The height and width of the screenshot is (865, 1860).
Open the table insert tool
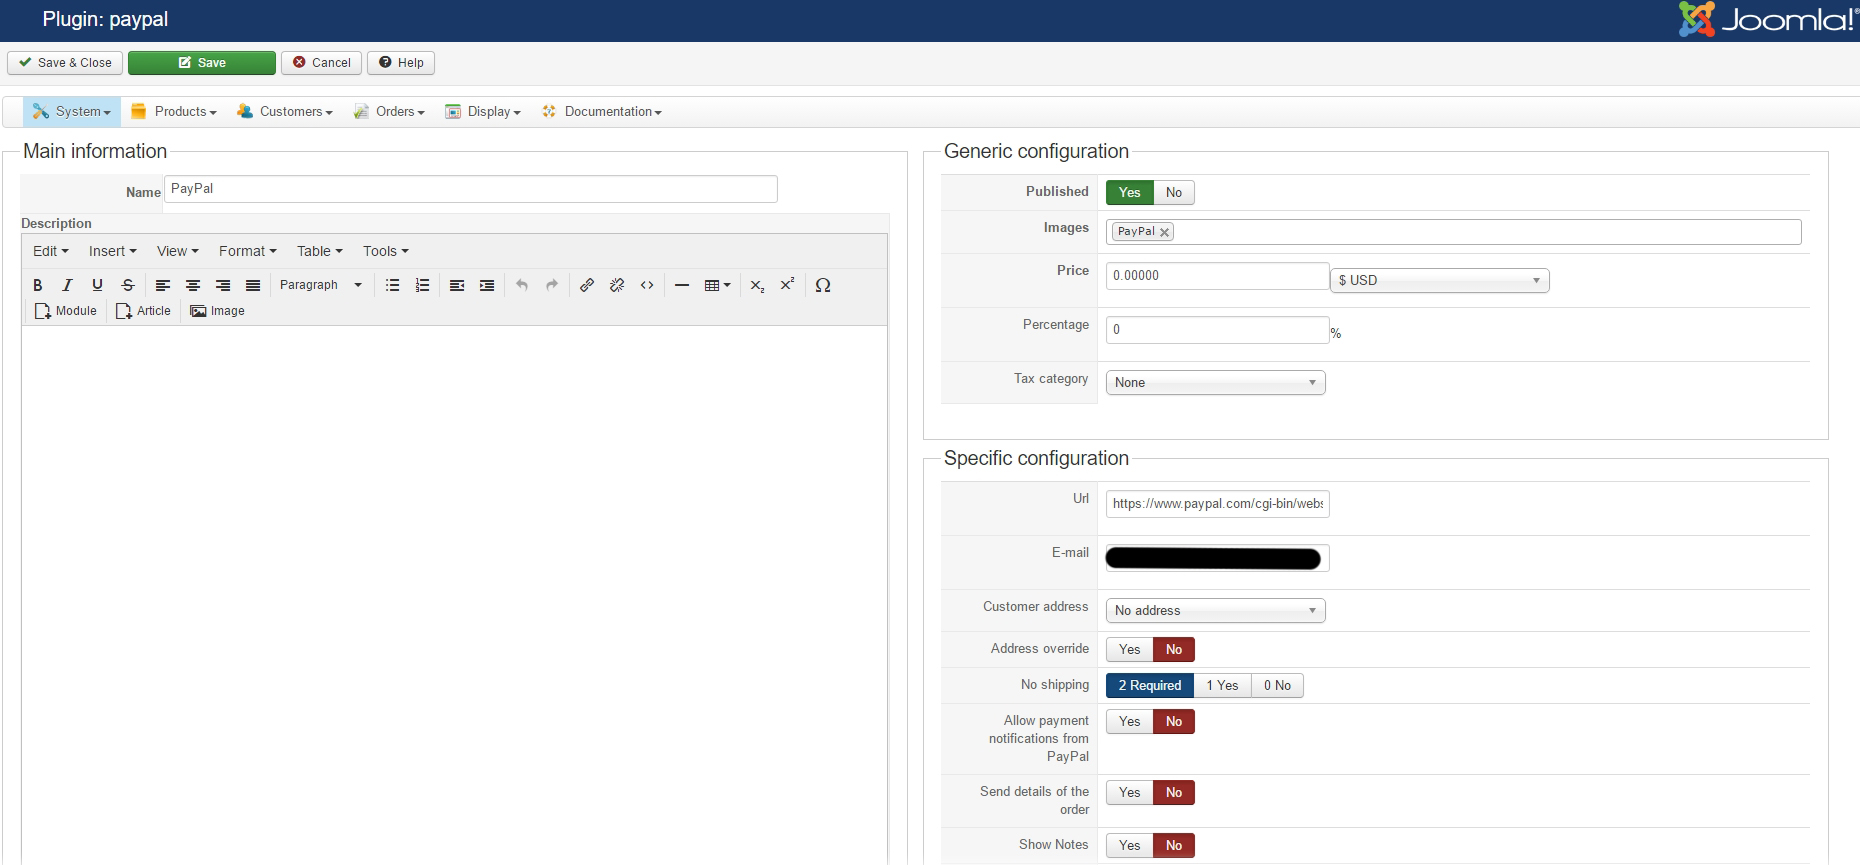click(717, 285)
